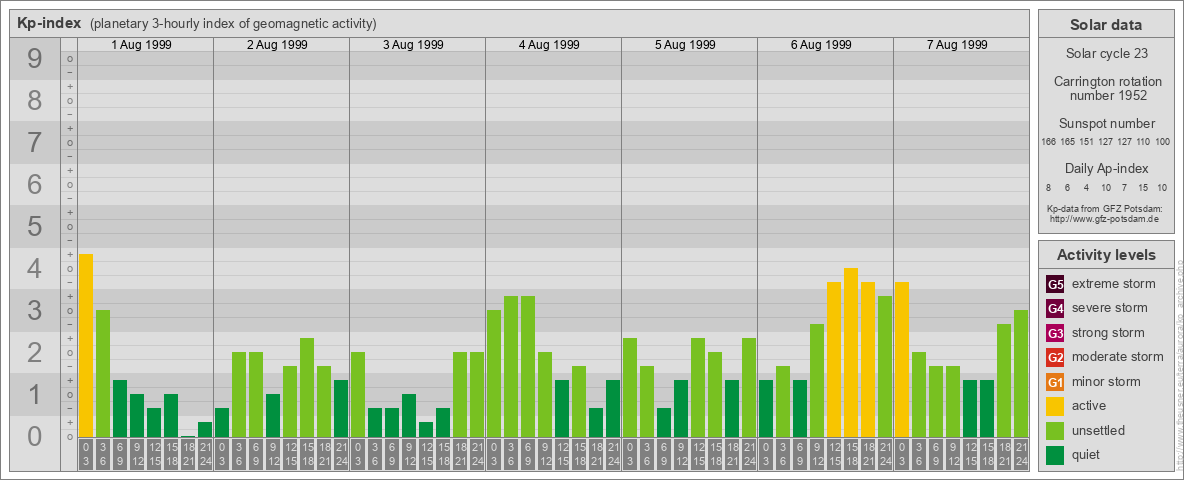
Task: Click the G1 minor storm badge
Action: (1055, 382)
